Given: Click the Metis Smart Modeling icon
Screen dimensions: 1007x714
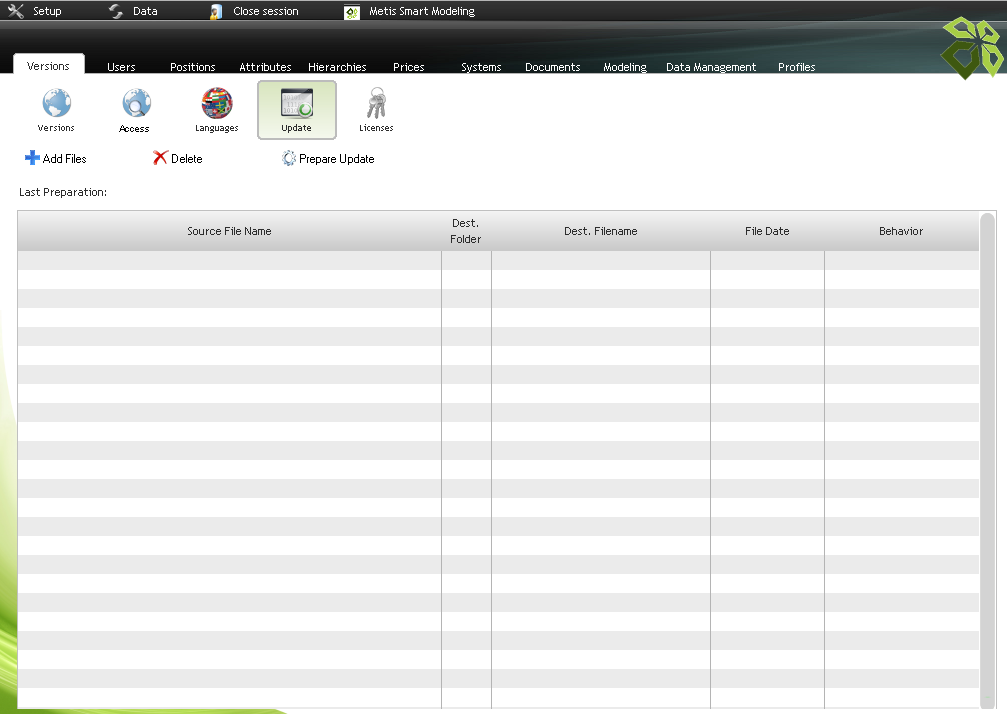Looking at the screenshot, I should (352, 12).
